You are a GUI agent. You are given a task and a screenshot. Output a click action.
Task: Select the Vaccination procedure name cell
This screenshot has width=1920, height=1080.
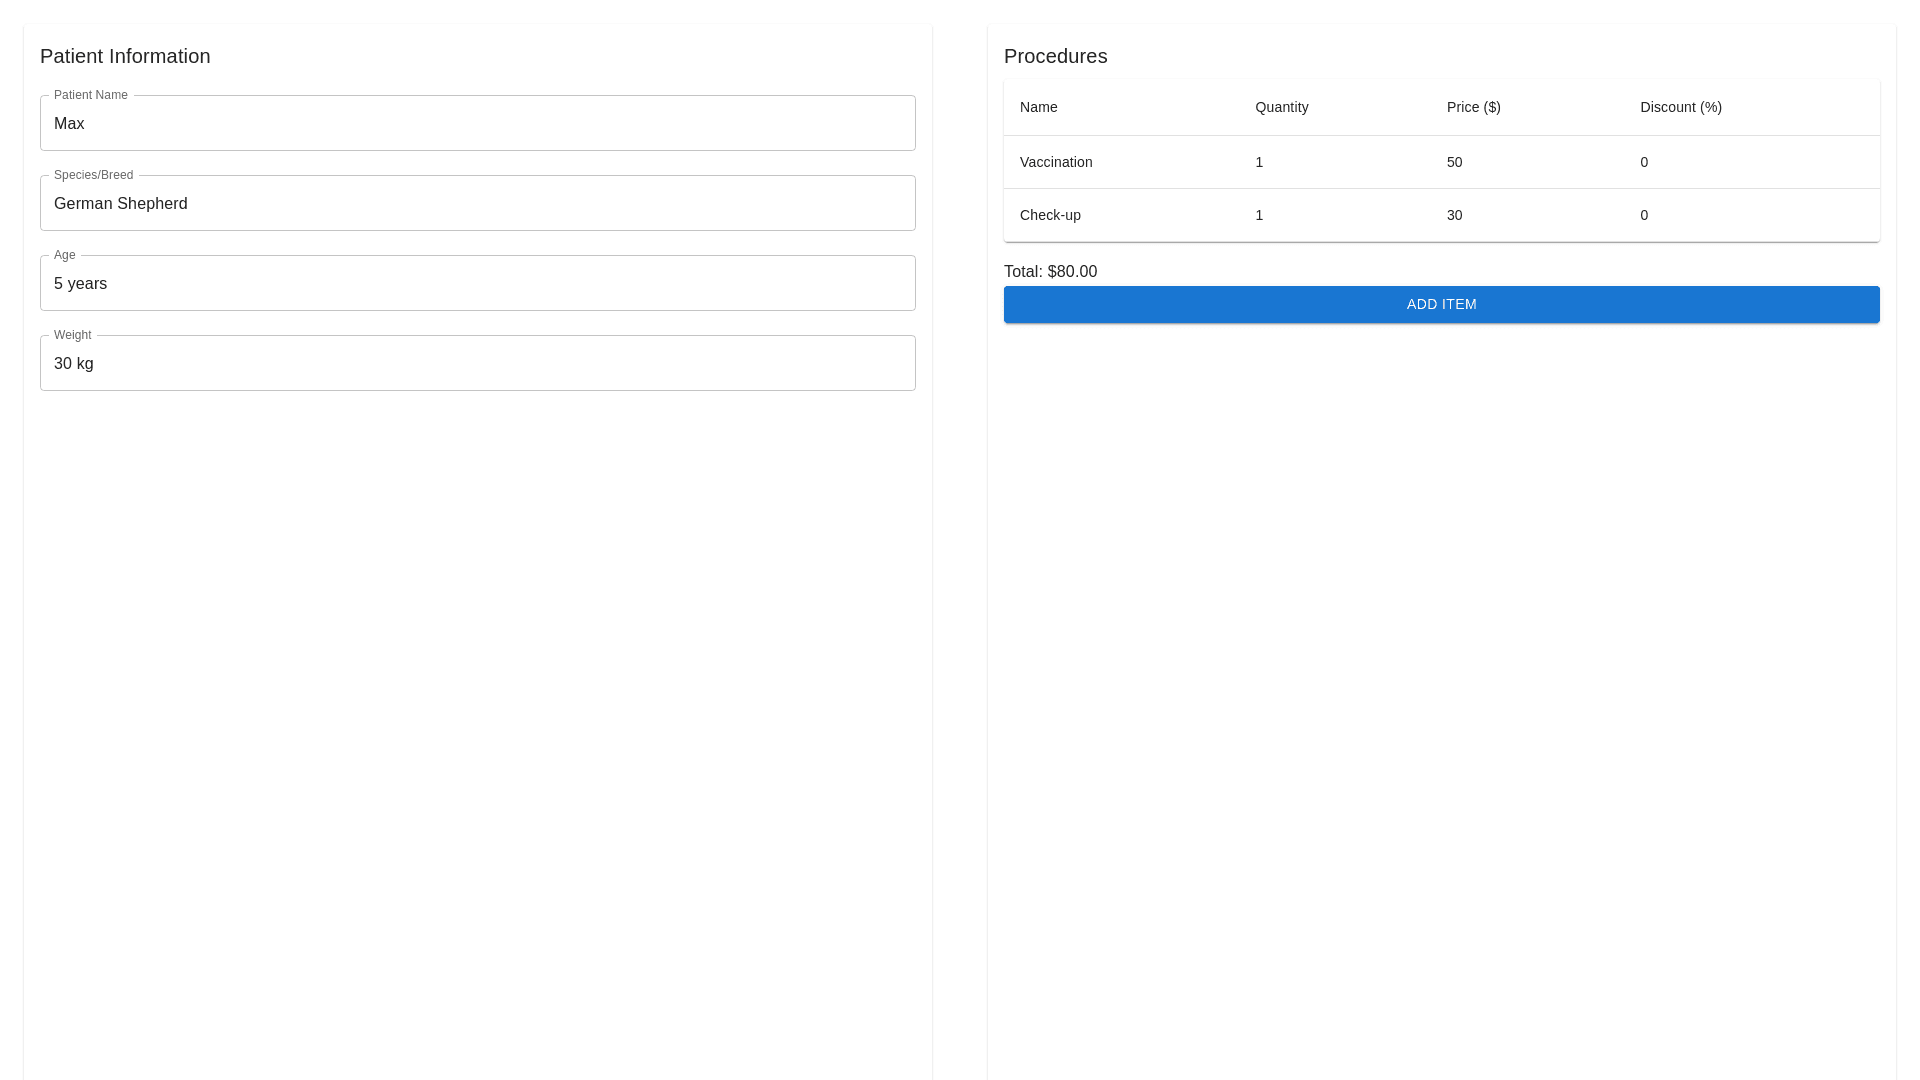(1055, 162)
